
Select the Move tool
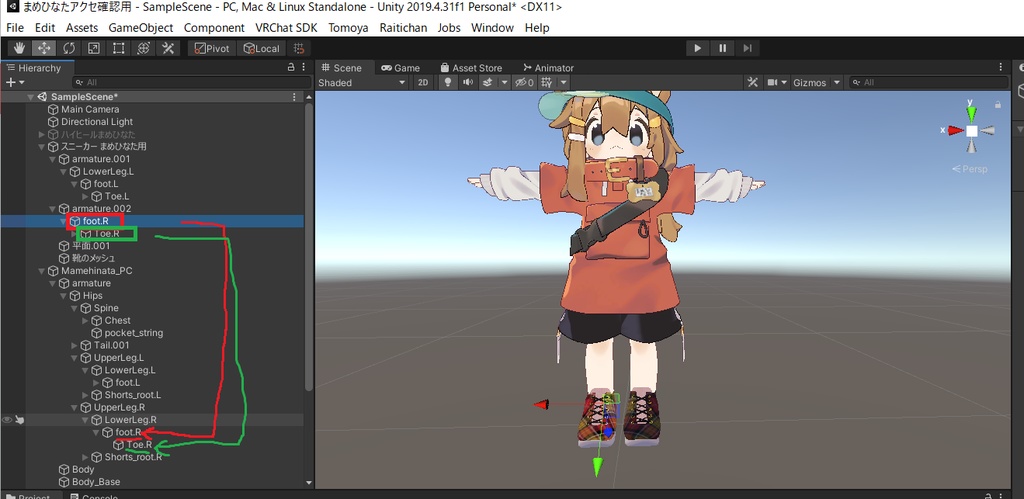coord(44,48)
